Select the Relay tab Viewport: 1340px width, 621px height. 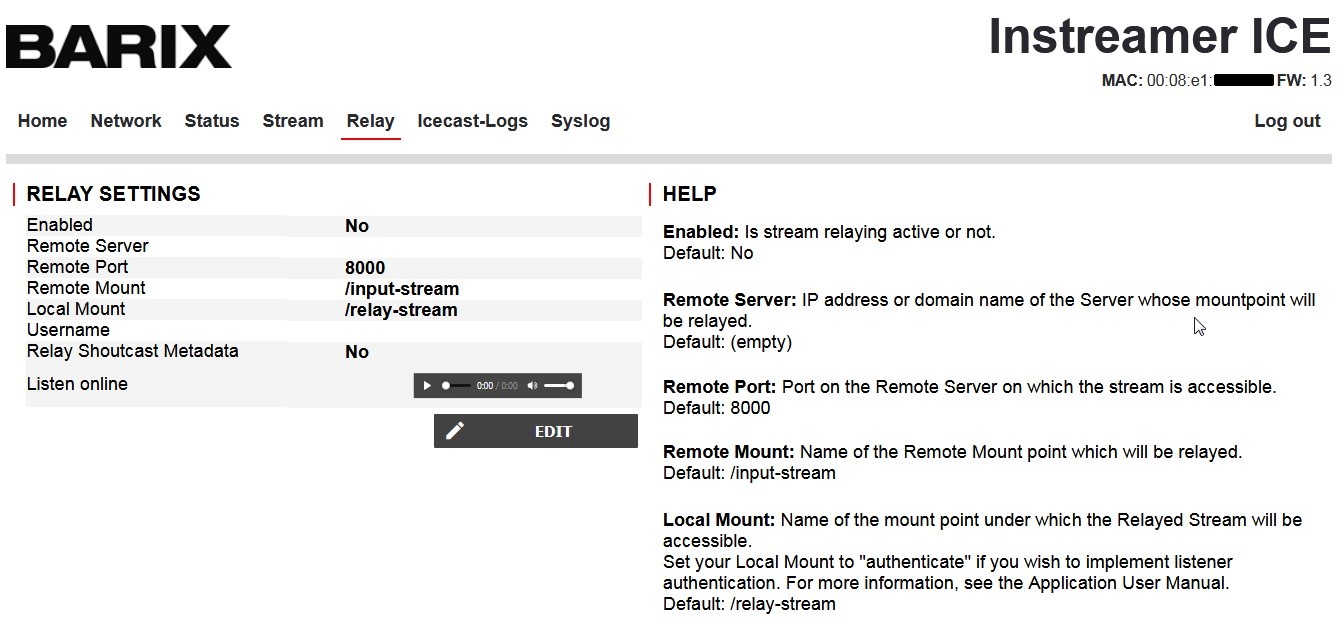click(x=370, y=121)
